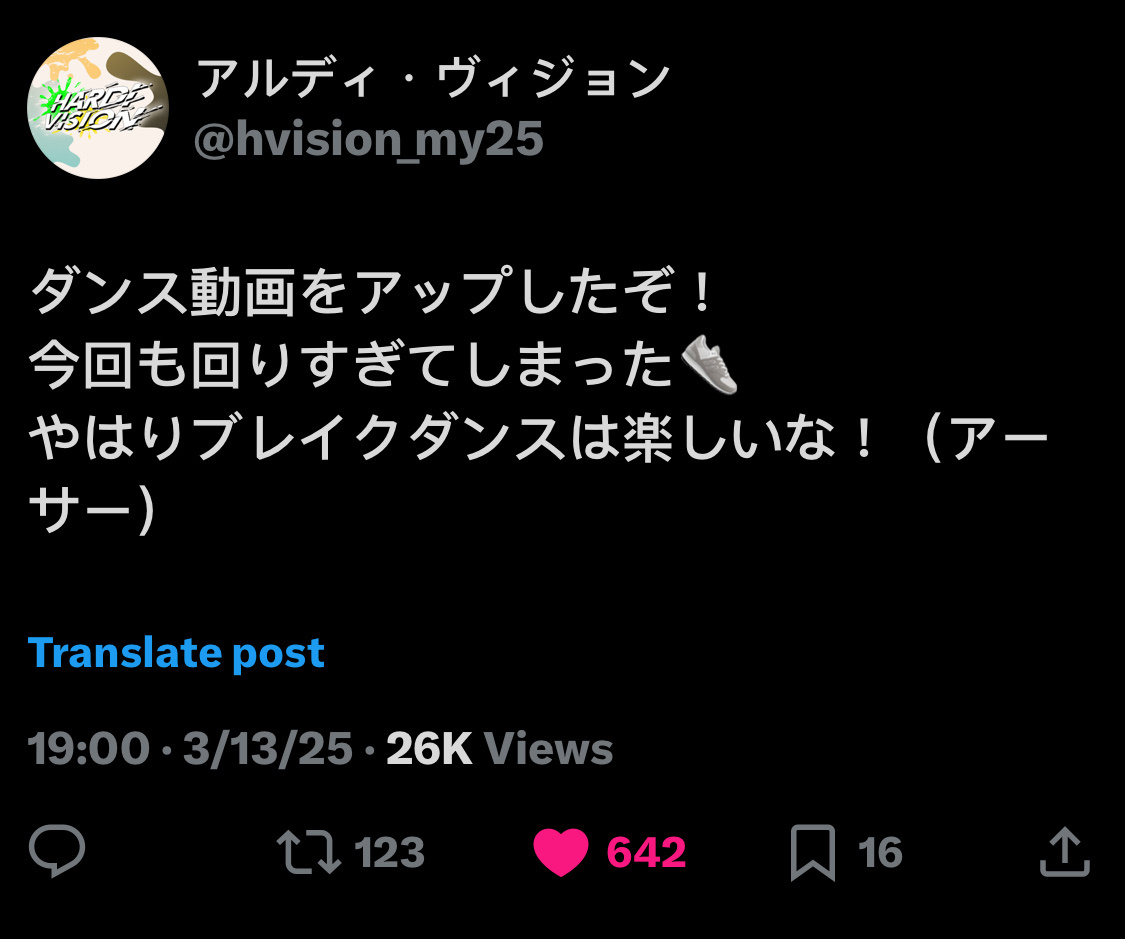Toggle the bookmark icon for this post
The image size is (1125, 939).
pyautogui.click(x=813, y=852)
